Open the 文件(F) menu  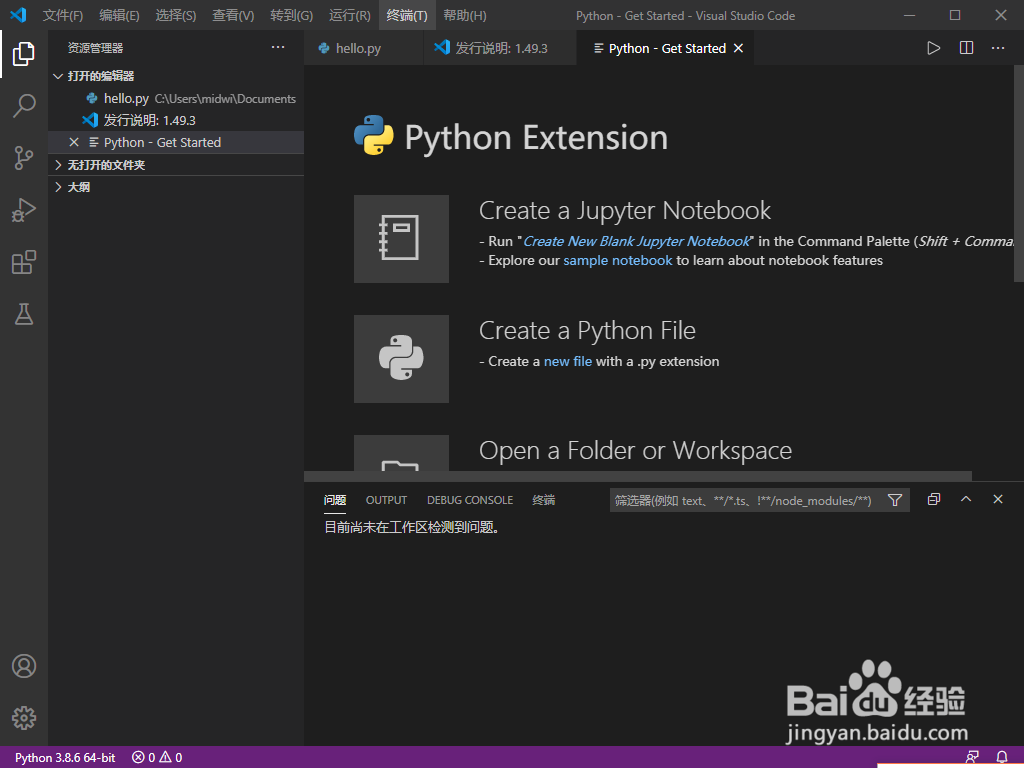63,15
